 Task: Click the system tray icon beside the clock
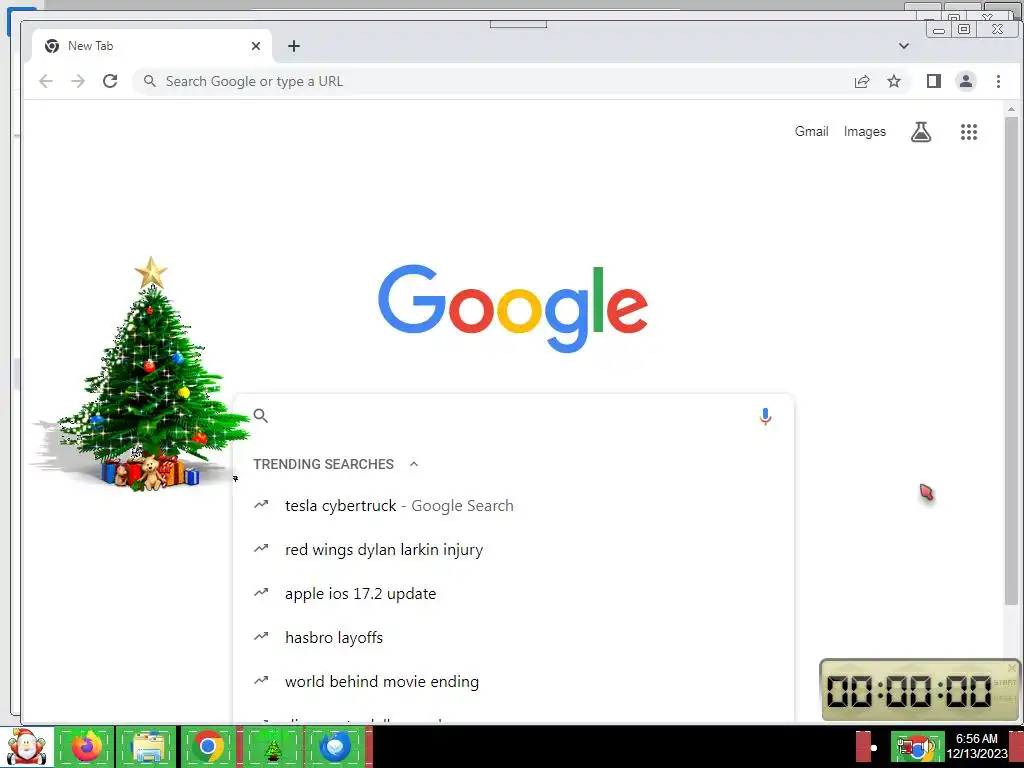tap(917, 747)
